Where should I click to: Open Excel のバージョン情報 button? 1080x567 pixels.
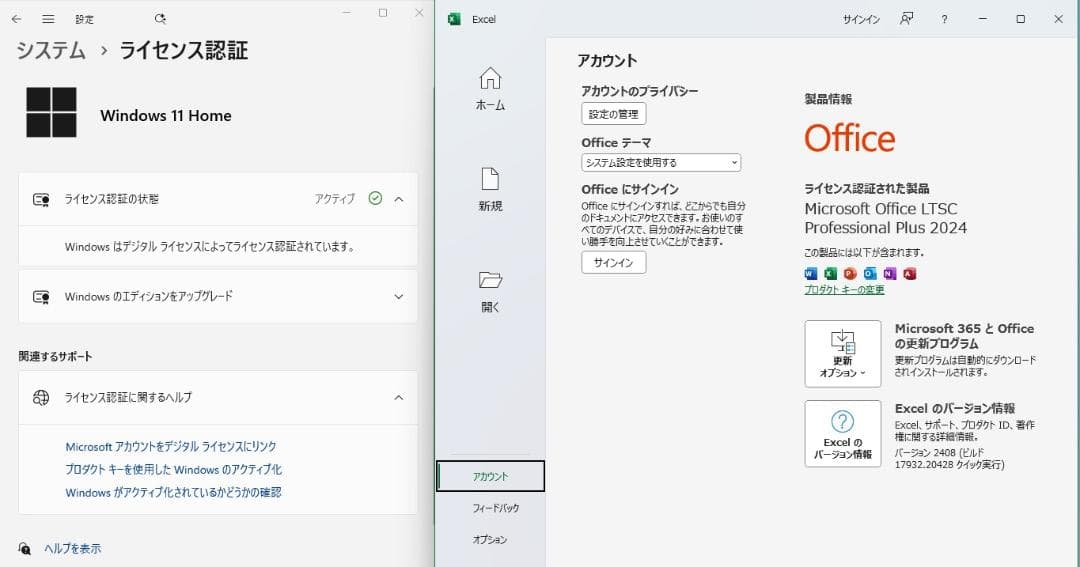[x=843, y=434]
